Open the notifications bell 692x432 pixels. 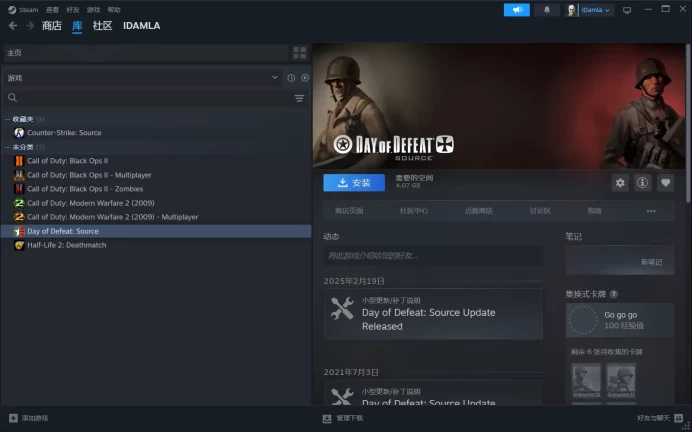coord(547,10)
